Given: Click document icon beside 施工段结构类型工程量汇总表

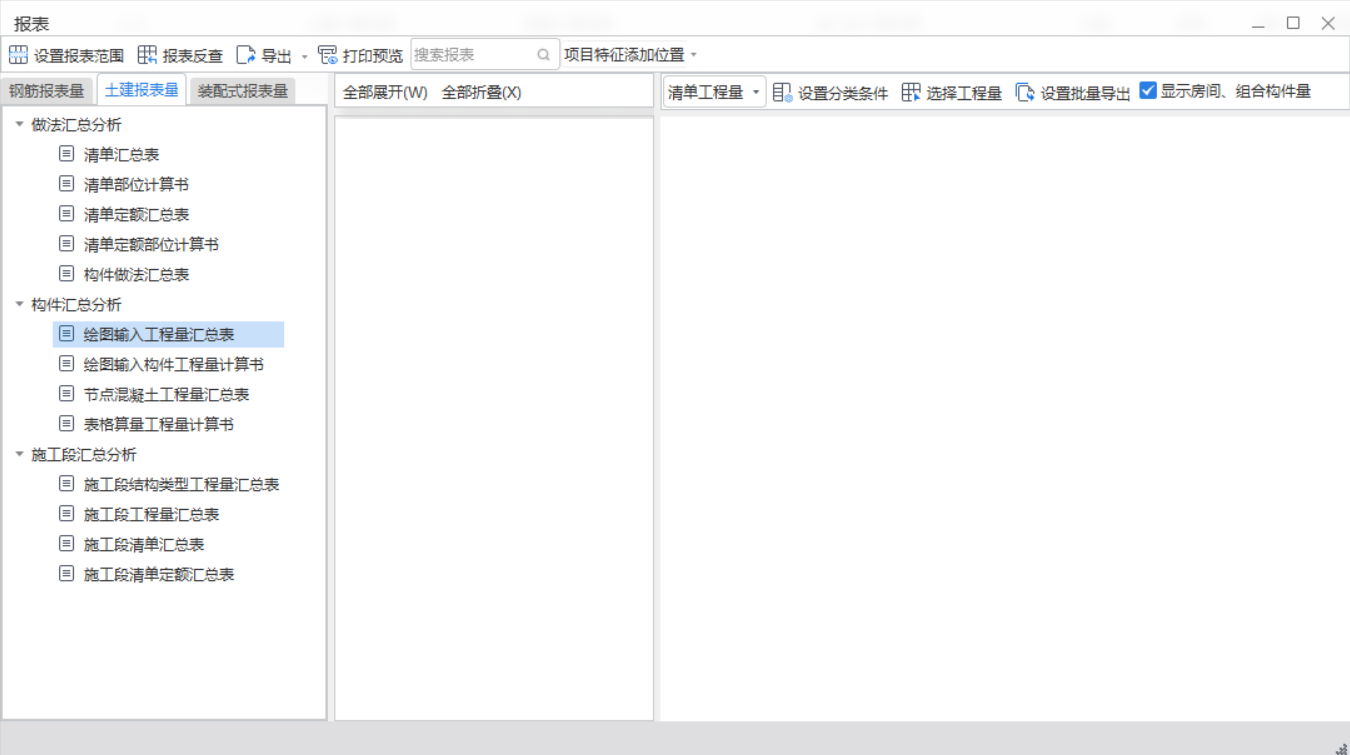Looking at the screenshot, I should 66,484.
